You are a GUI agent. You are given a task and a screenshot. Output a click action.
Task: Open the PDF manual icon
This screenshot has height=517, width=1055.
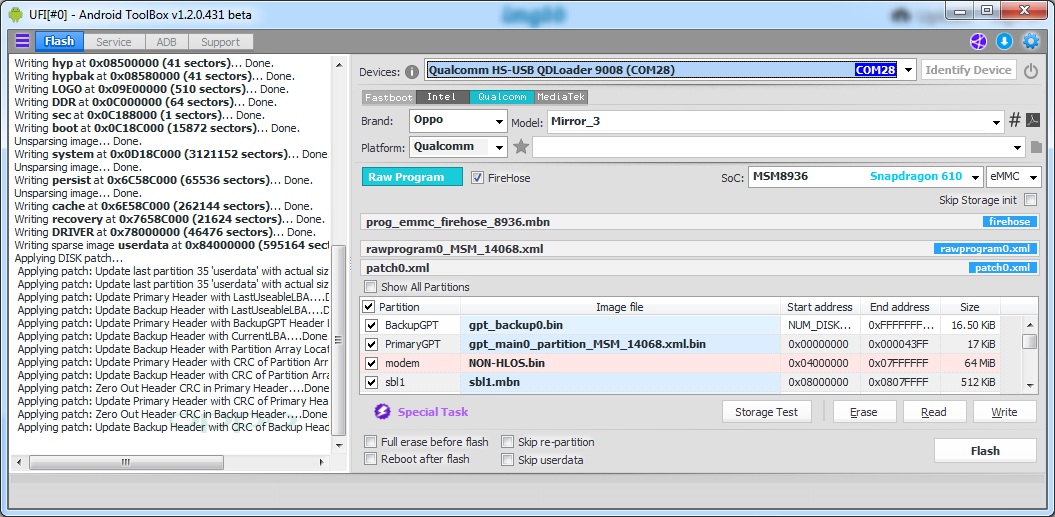click(1033, 121)
